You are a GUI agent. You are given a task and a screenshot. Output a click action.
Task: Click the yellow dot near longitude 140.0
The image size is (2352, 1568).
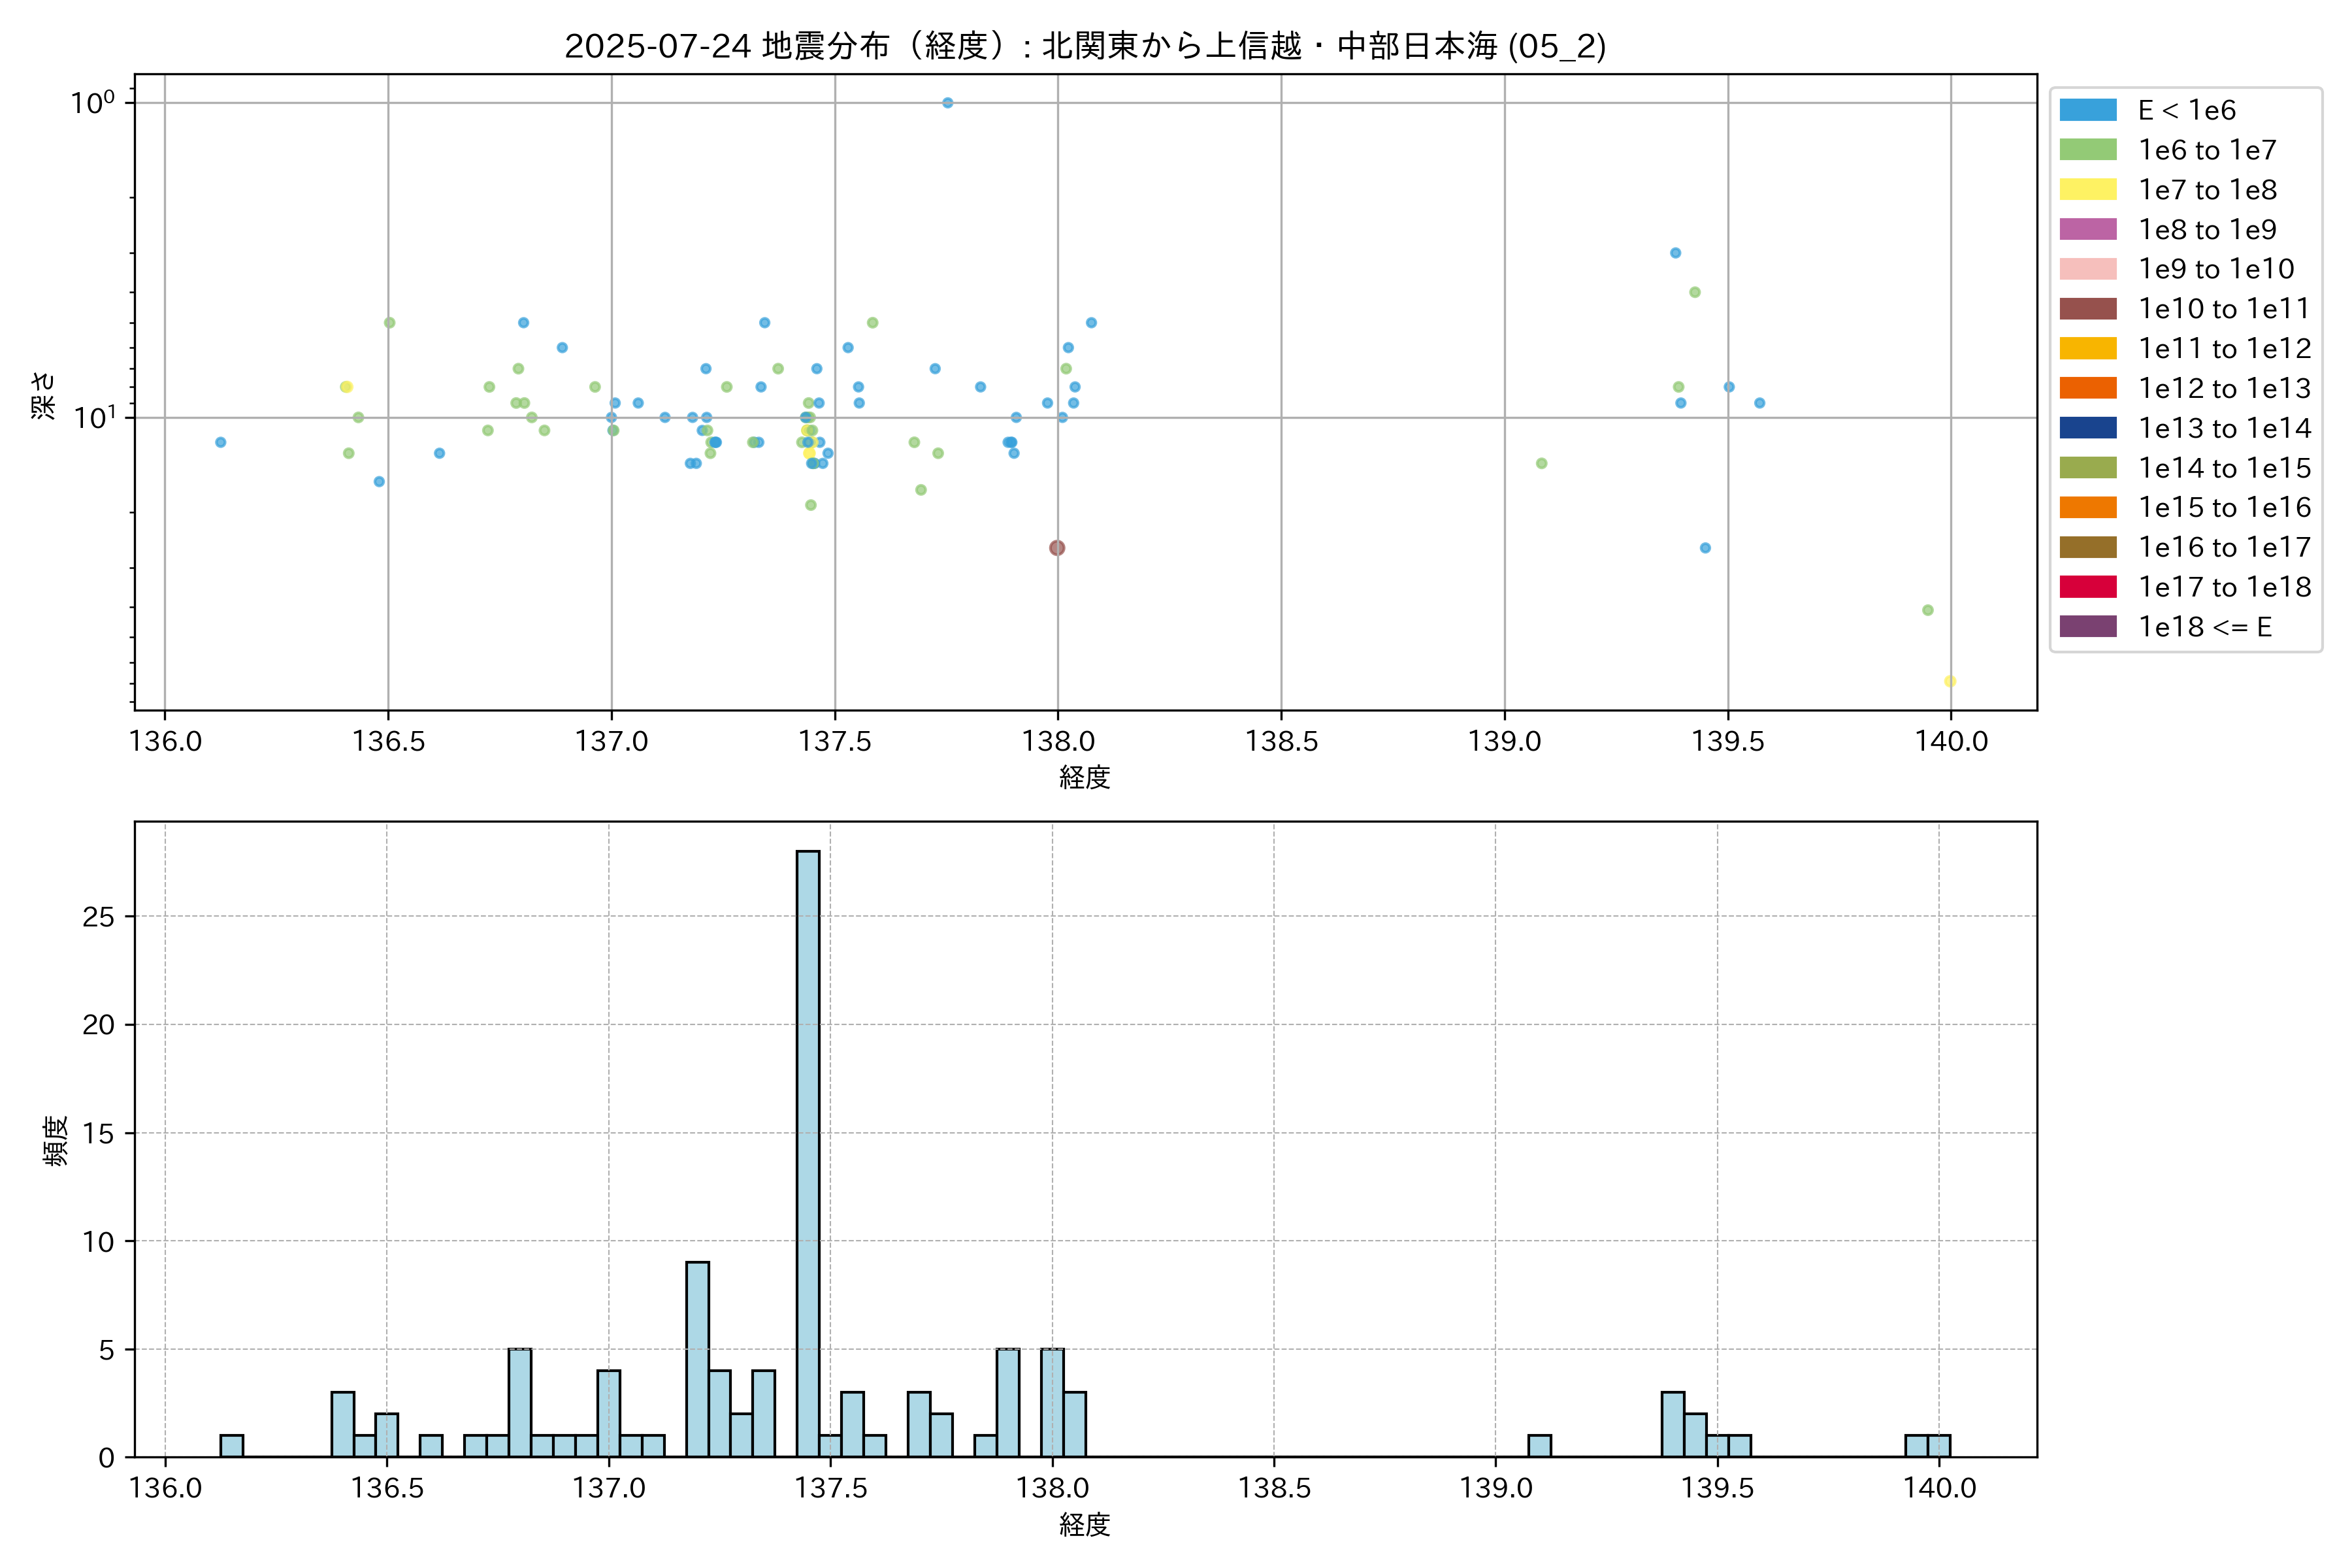pyautogui.click(x=1950, y=681)
